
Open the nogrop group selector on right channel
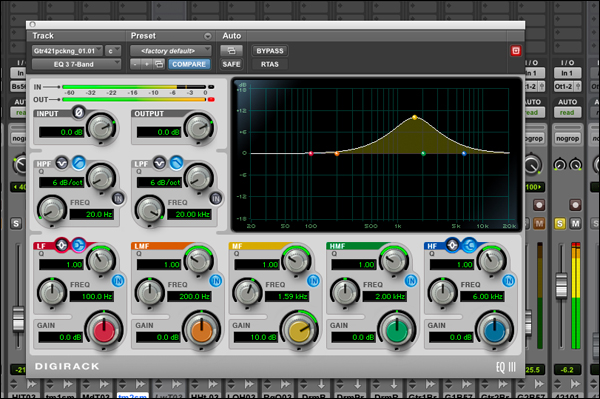(x=567, y=138)
